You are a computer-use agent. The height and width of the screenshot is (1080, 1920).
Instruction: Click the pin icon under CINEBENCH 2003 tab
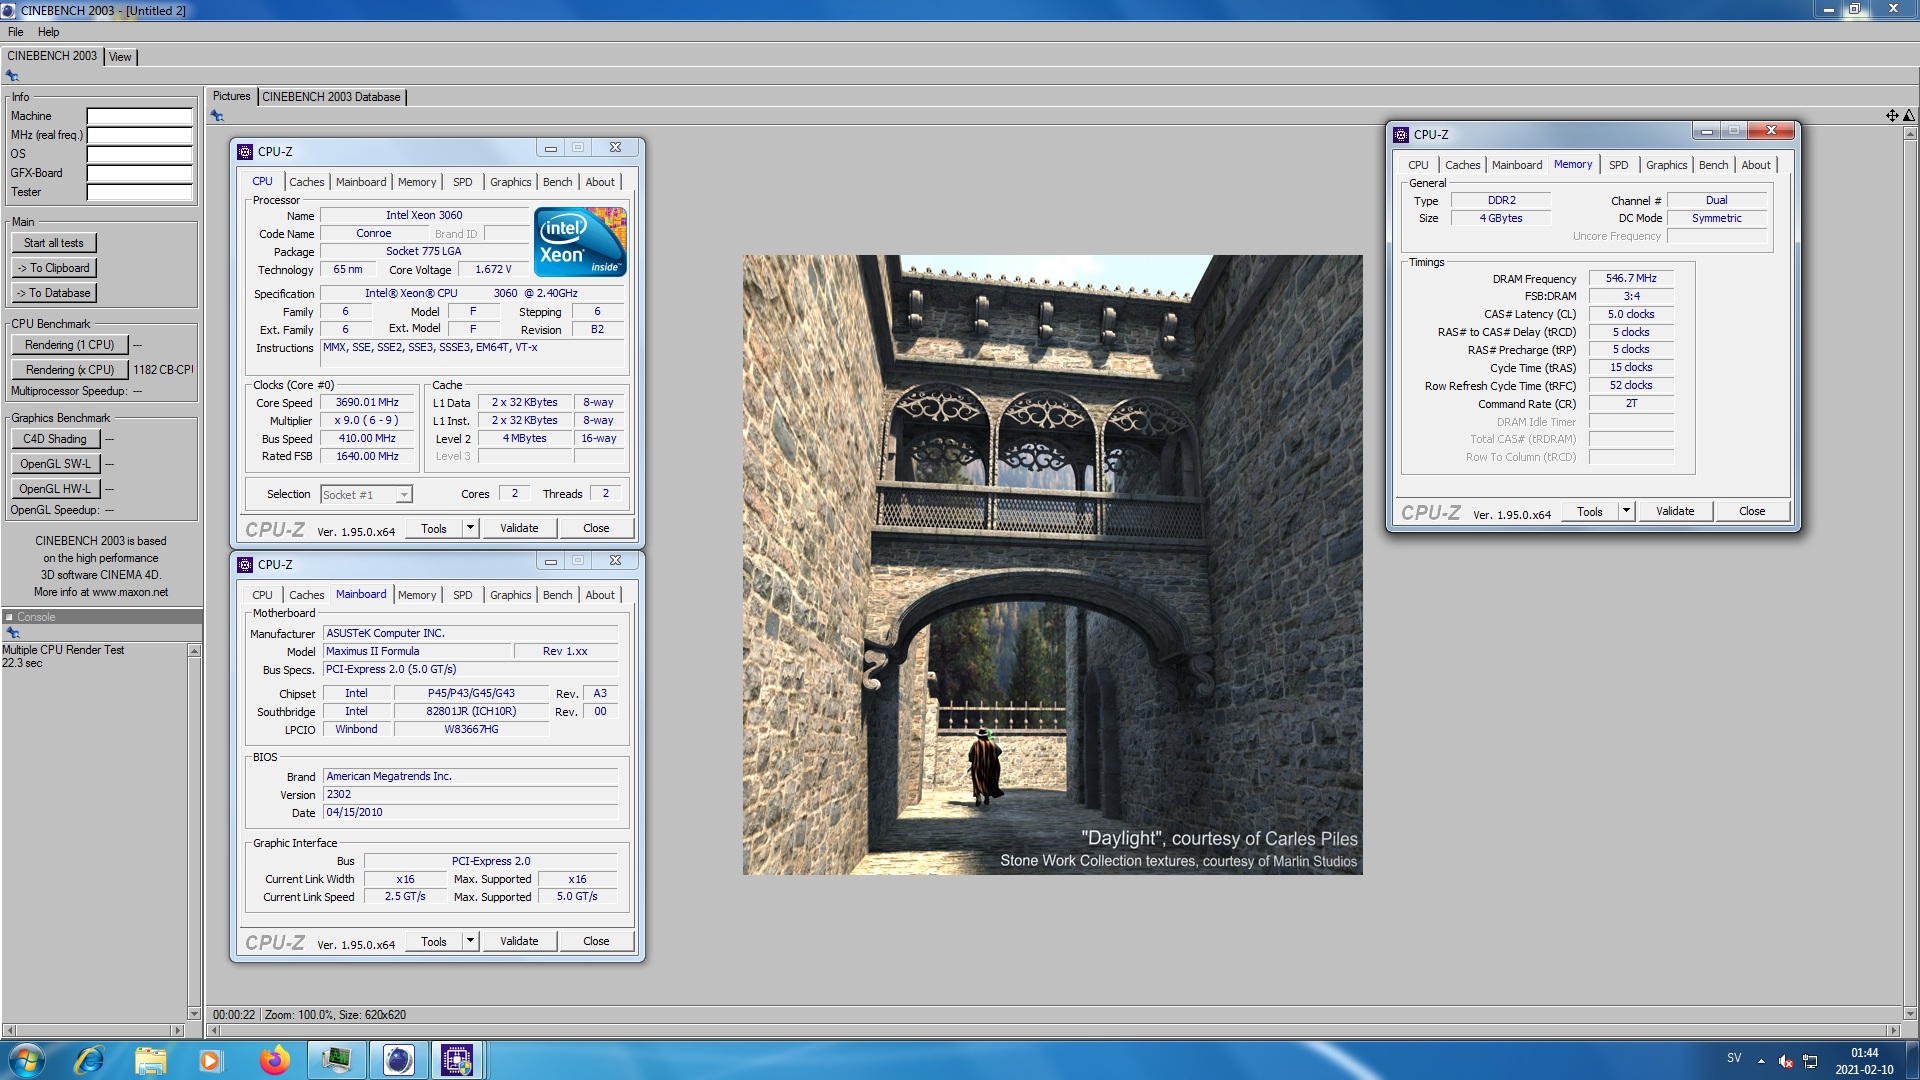tap(13, 76)
